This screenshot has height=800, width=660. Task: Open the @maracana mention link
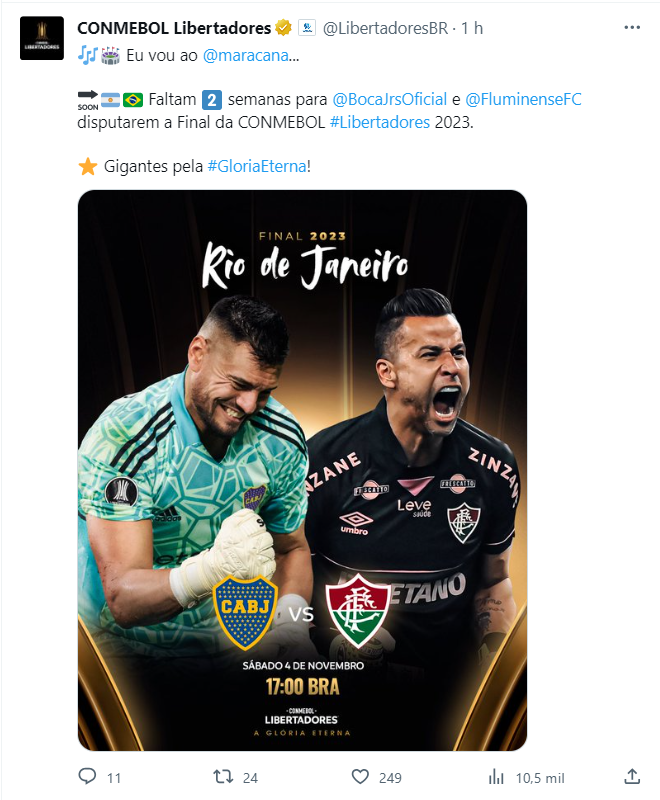click(x=246, y=55)
